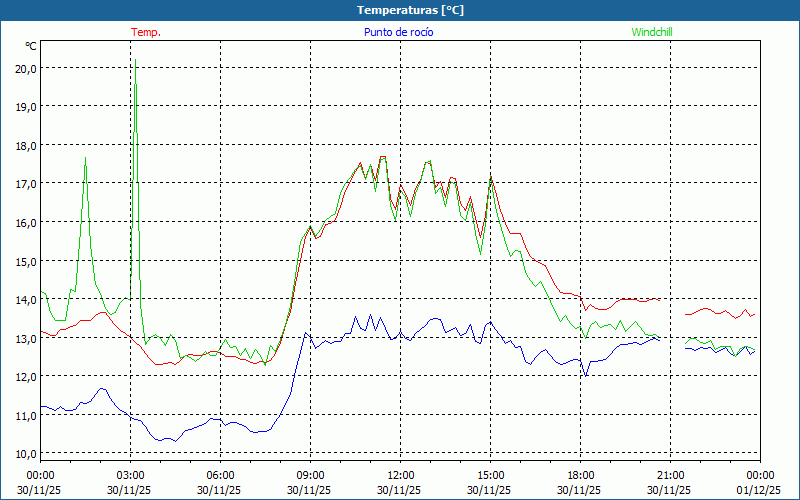800x500 pixels.
Task: Select the 06:00 time marker on the x-axis
Action: pyautogui.click(x=220, y=475)
